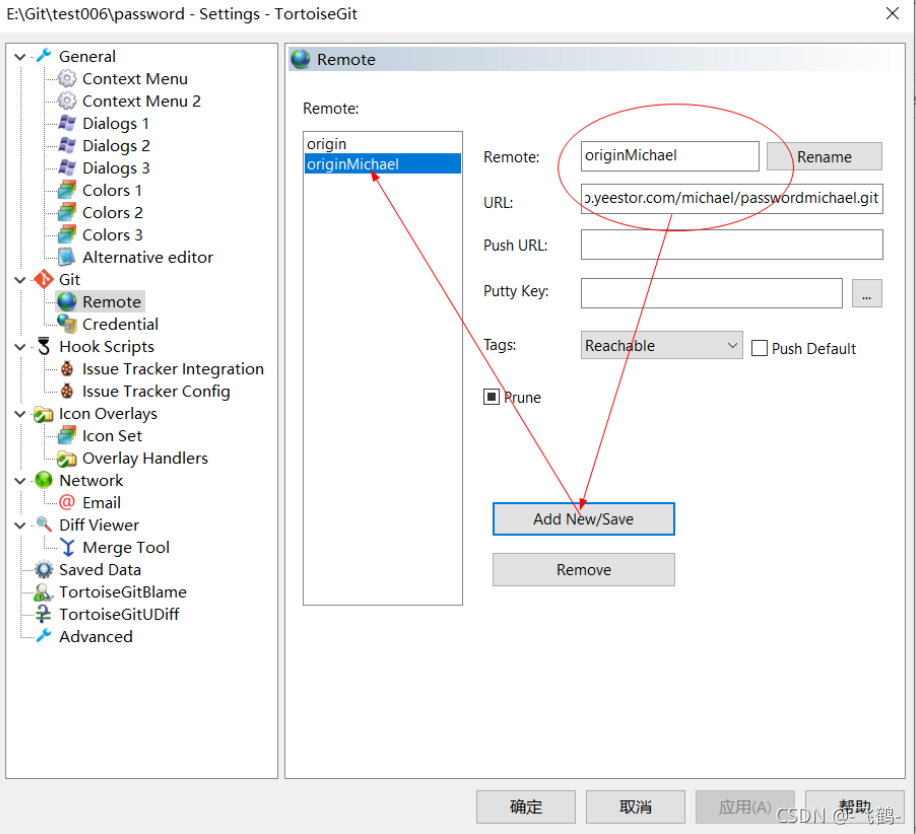Screen dimensions: 916x834
Task: Click the Diff Viewer magnifier icon
Action: point(44,524)
